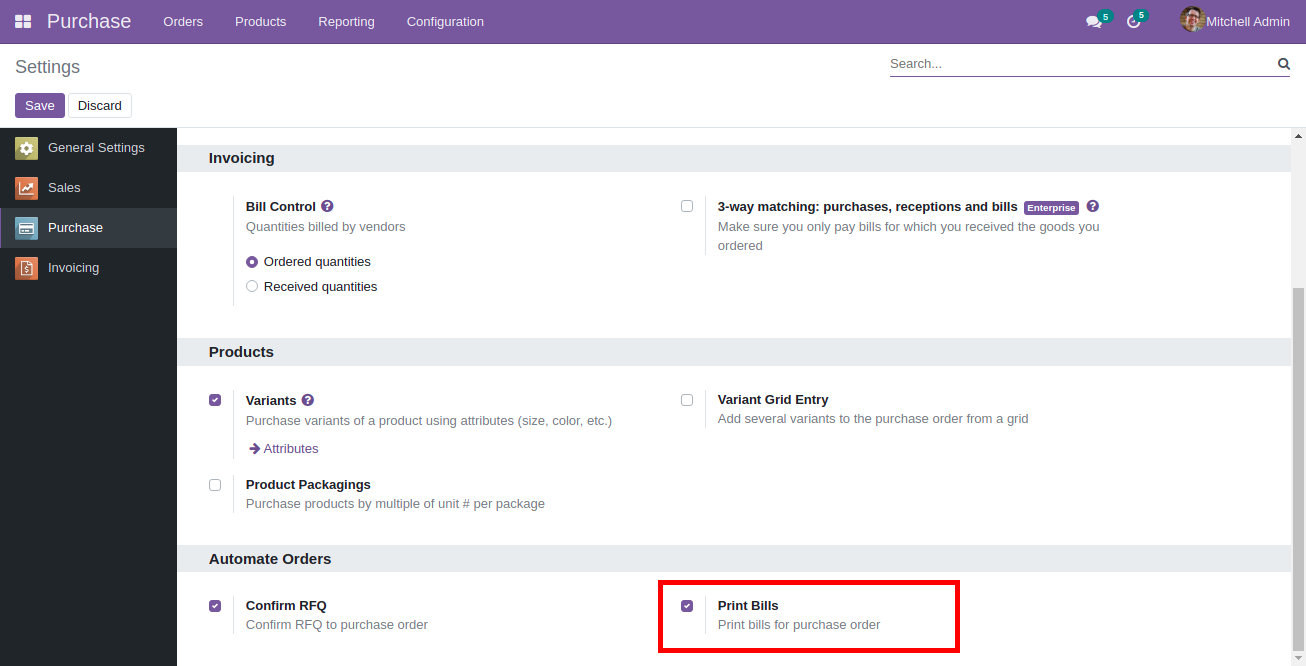
Task: Follow the Attributes link
Action: 290,449
